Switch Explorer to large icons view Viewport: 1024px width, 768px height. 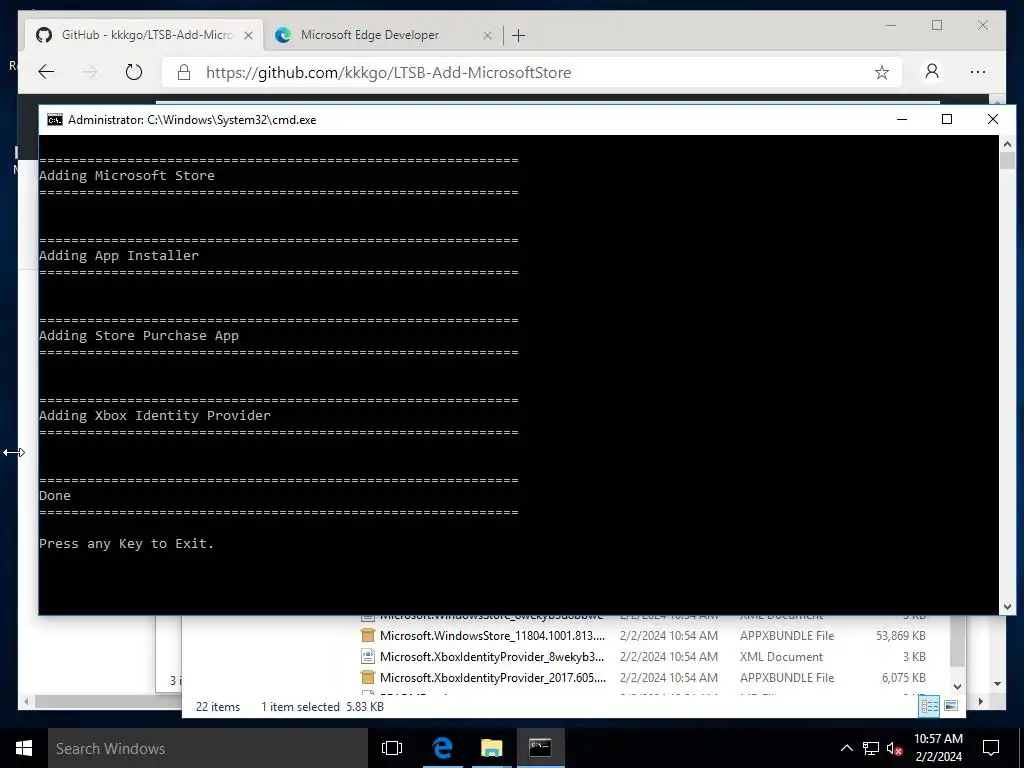click(951, 706)
